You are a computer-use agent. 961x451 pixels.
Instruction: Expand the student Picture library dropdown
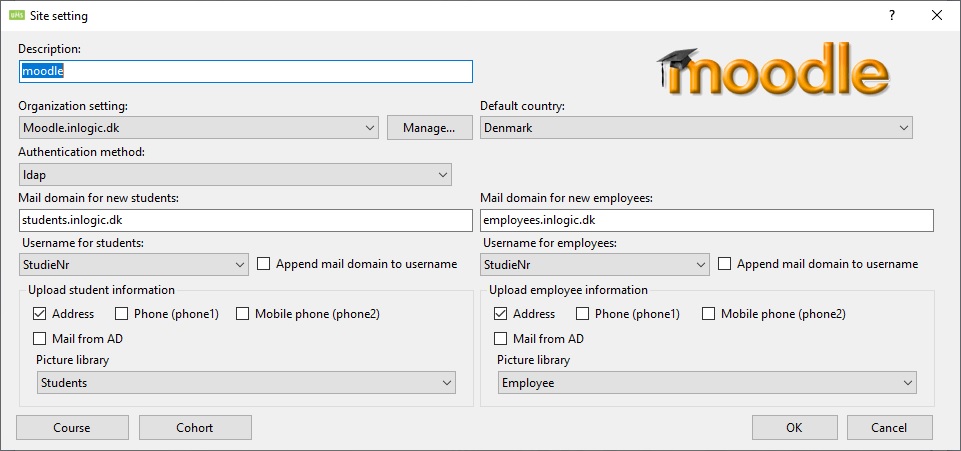click(246, 383)
